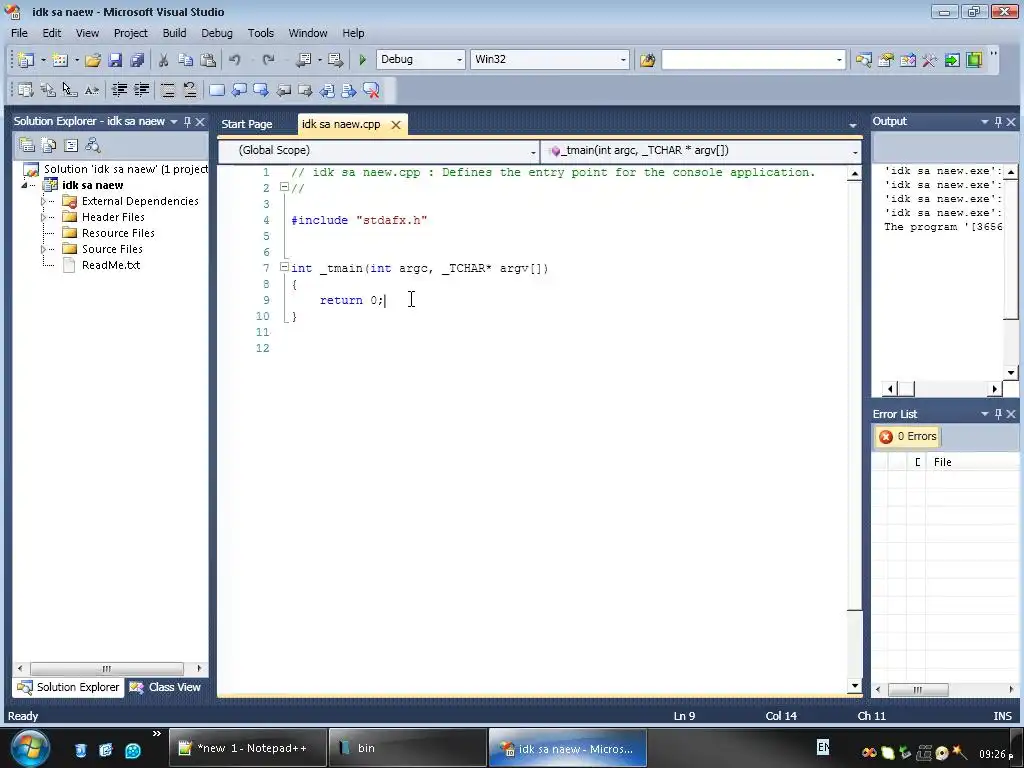Toggle auto-hide pin on Output panel
The height and width of the screenshot is (768, 1024).
pos(998,121)
